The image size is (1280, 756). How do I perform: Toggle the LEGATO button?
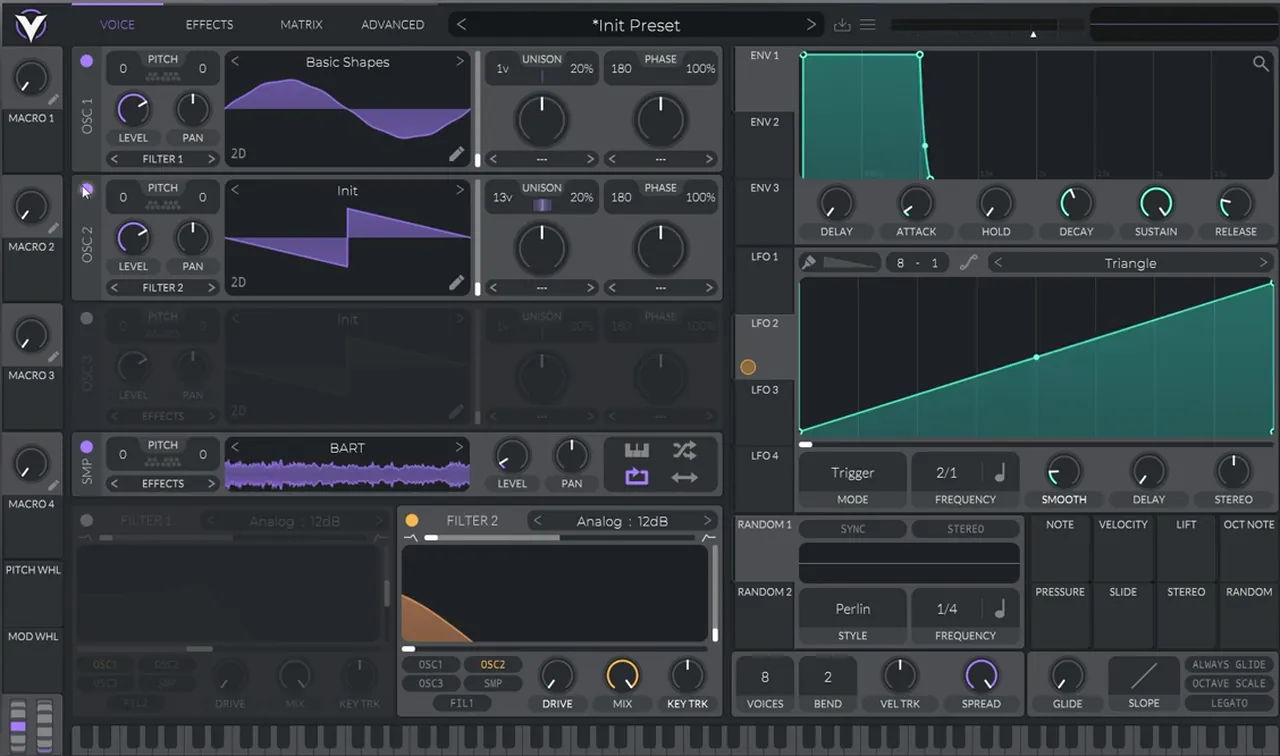tap(1229, 703)
